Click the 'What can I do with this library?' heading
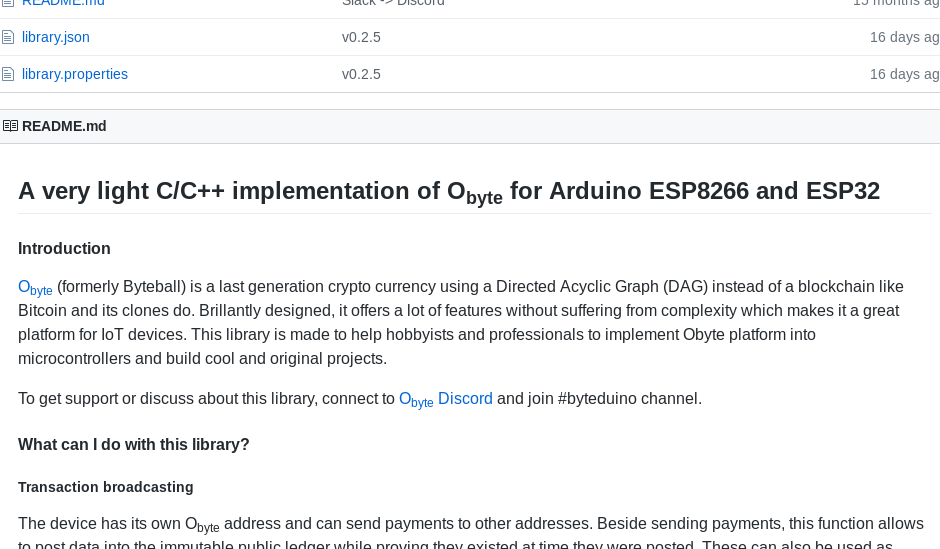940x549 pixels. [134, 445]
